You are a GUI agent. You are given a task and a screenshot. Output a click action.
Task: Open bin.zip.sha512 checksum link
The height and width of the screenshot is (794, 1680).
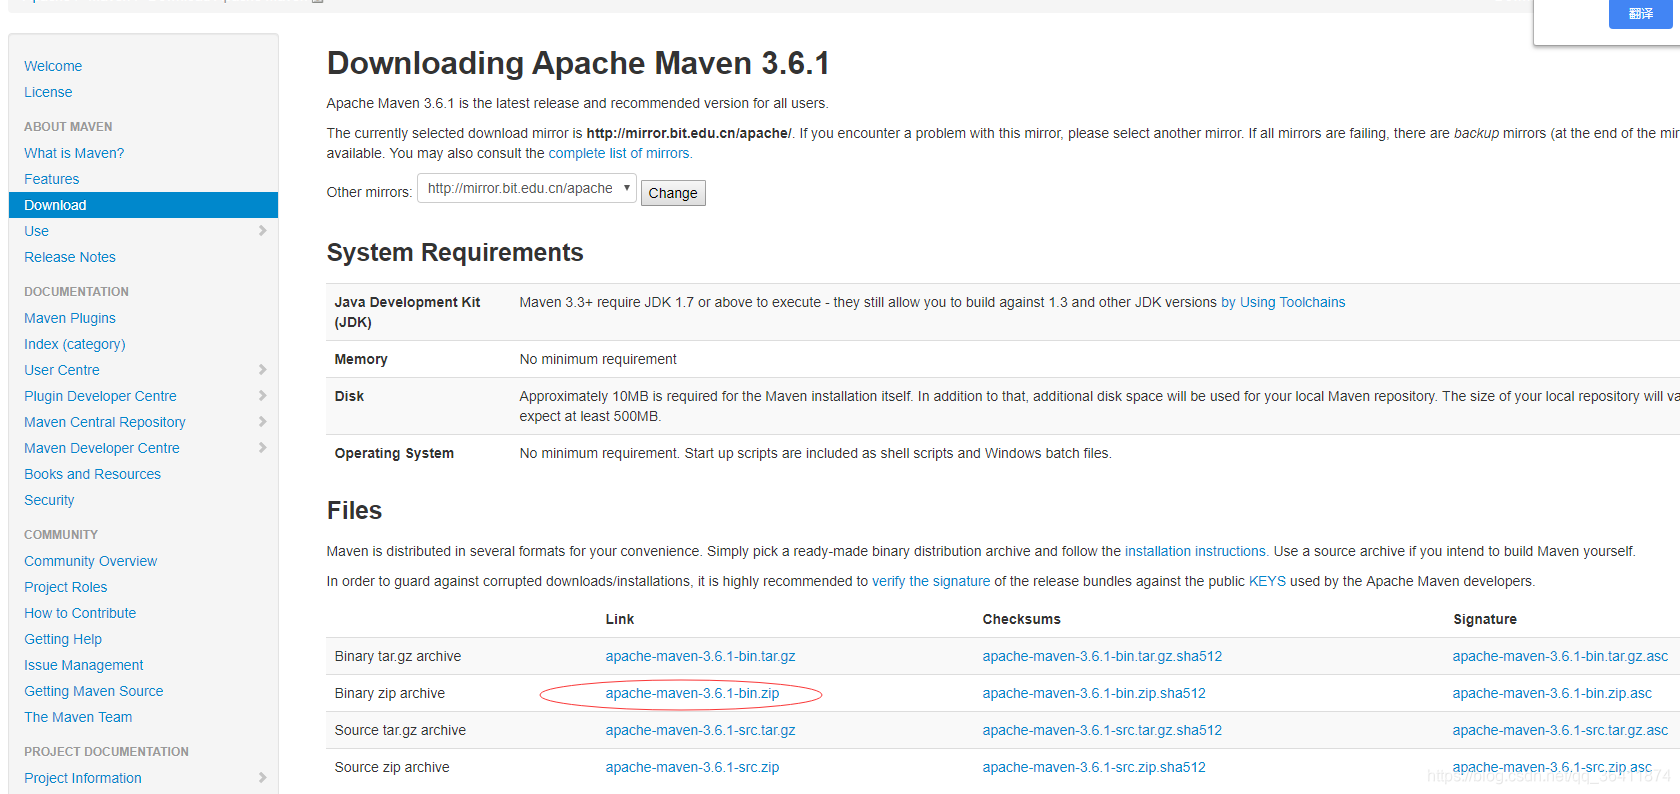click(x=1094, y=693)
